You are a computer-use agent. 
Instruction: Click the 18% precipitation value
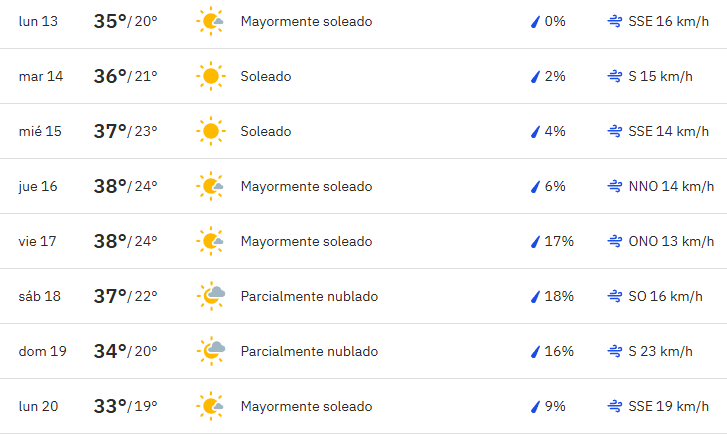tap(559, 296)
